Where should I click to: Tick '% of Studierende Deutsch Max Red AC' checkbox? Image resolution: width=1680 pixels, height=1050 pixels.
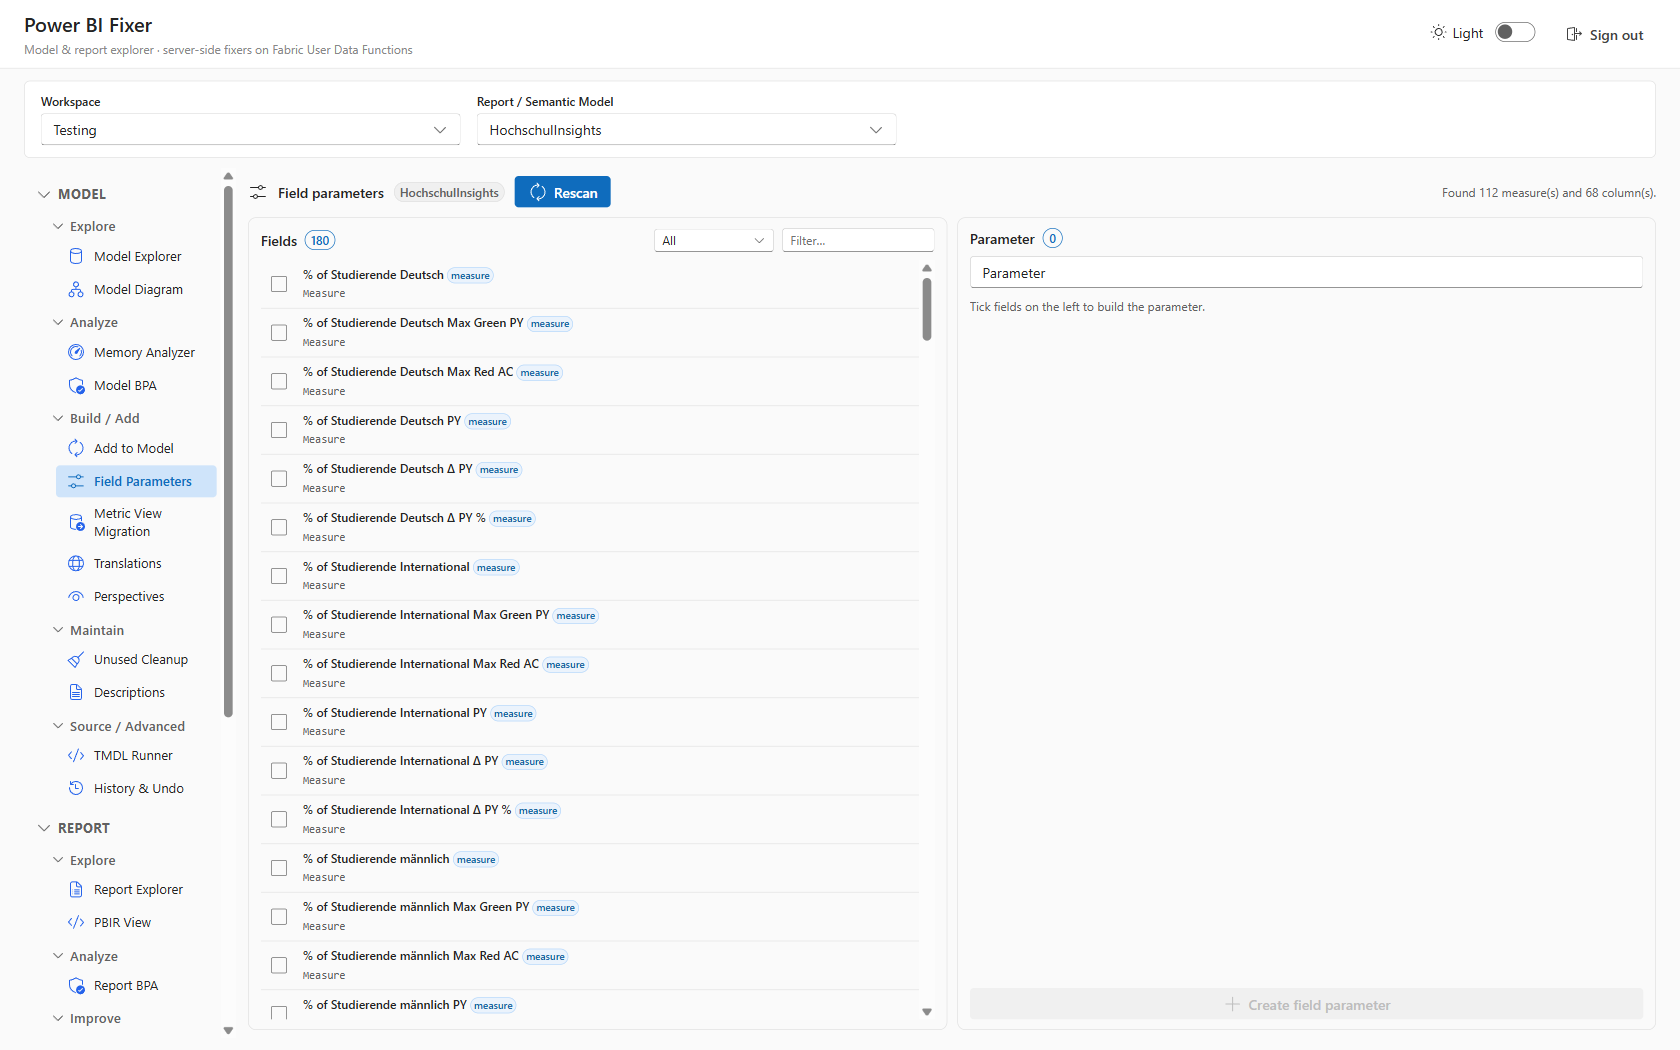coord(279,381)
